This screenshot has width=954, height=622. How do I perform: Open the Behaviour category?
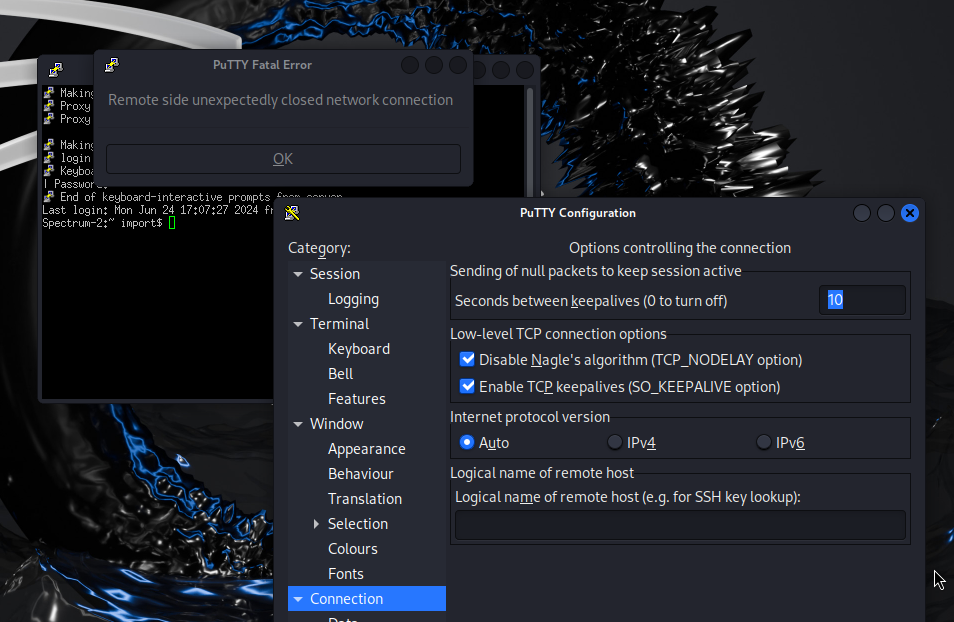[x=361, y=473]
